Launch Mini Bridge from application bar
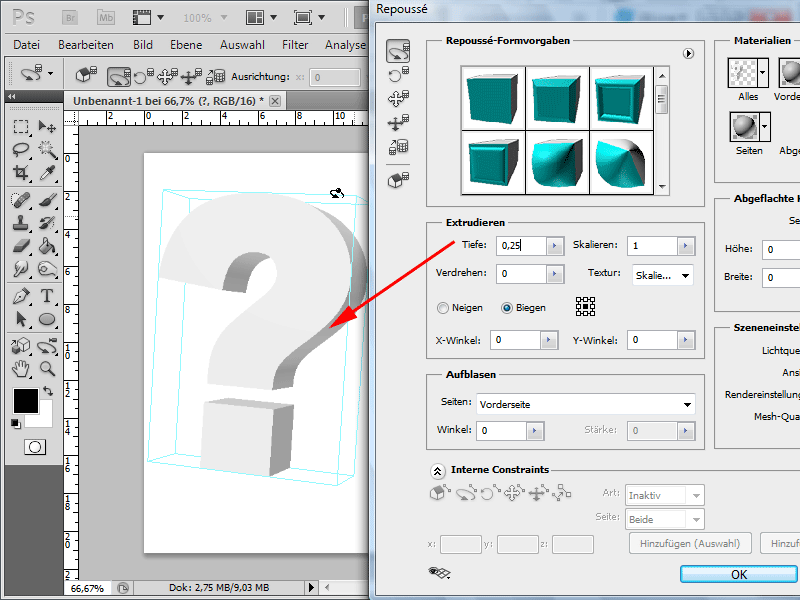 click(106, 18)
